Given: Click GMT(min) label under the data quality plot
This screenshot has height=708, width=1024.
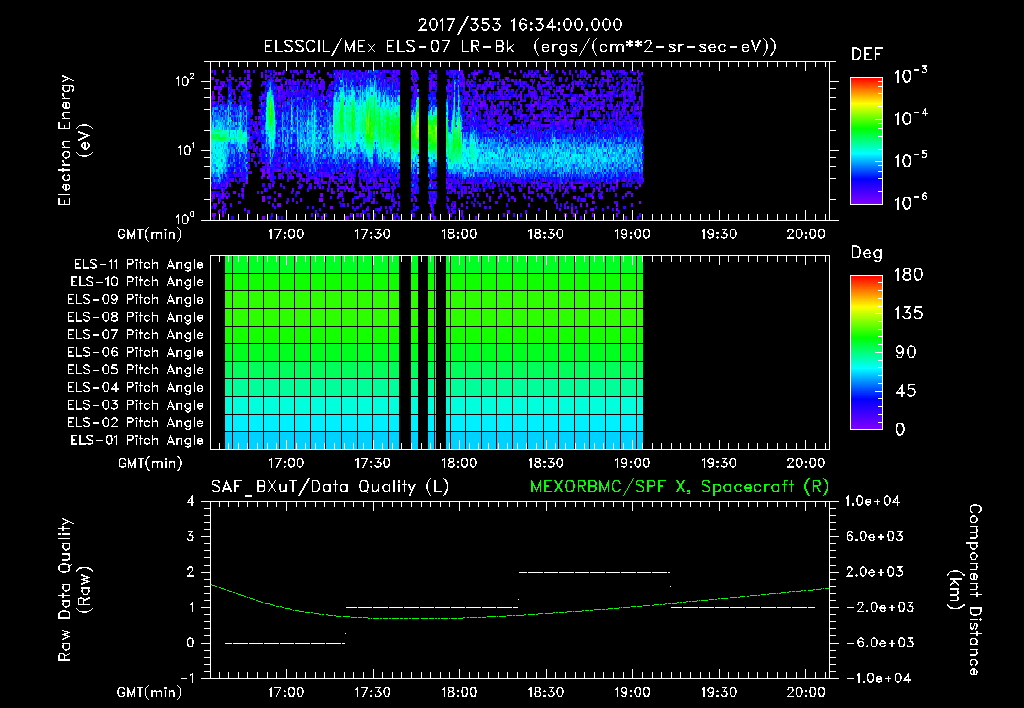Looking at the screenshot, I should click(150, 692).
